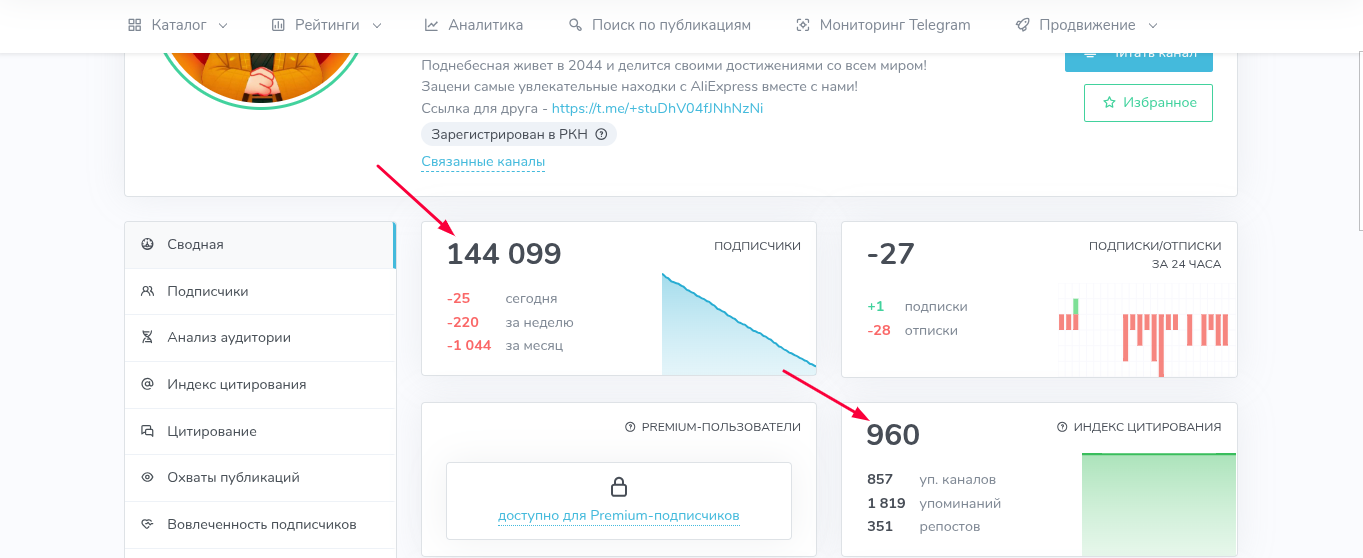Click the Избранное button

(1148, 103)
